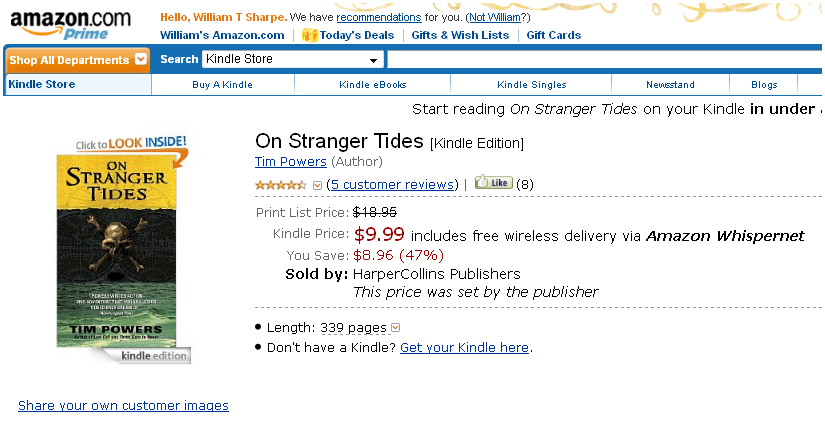This screenshot has width=825, height=426.
Task: Select the Buy A Kindle tab
Action: 222,85
